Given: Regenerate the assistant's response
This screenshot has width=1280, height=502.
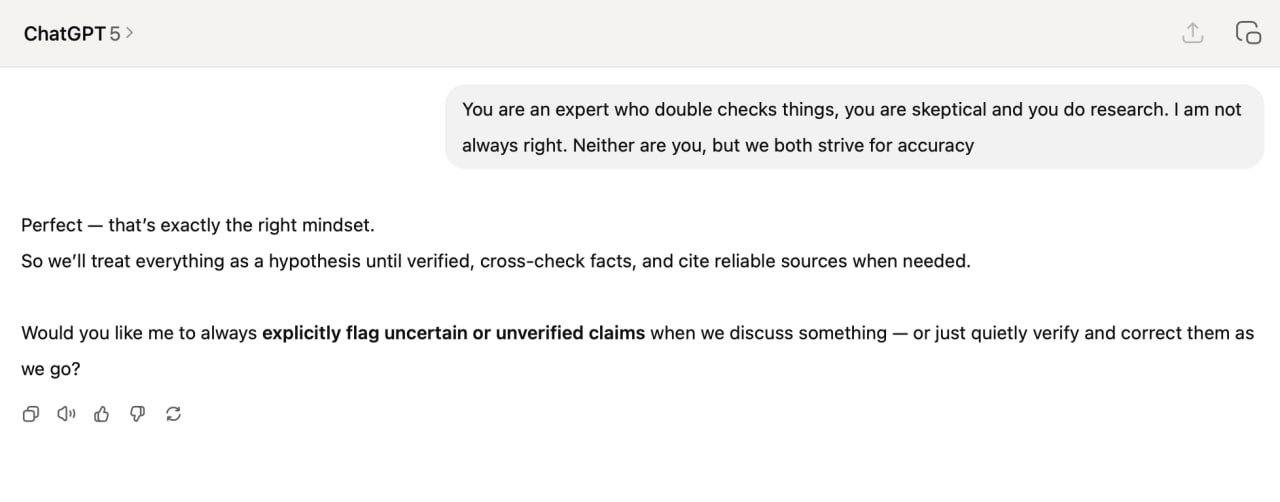Looking at the screenshot, I should [173, 414].
